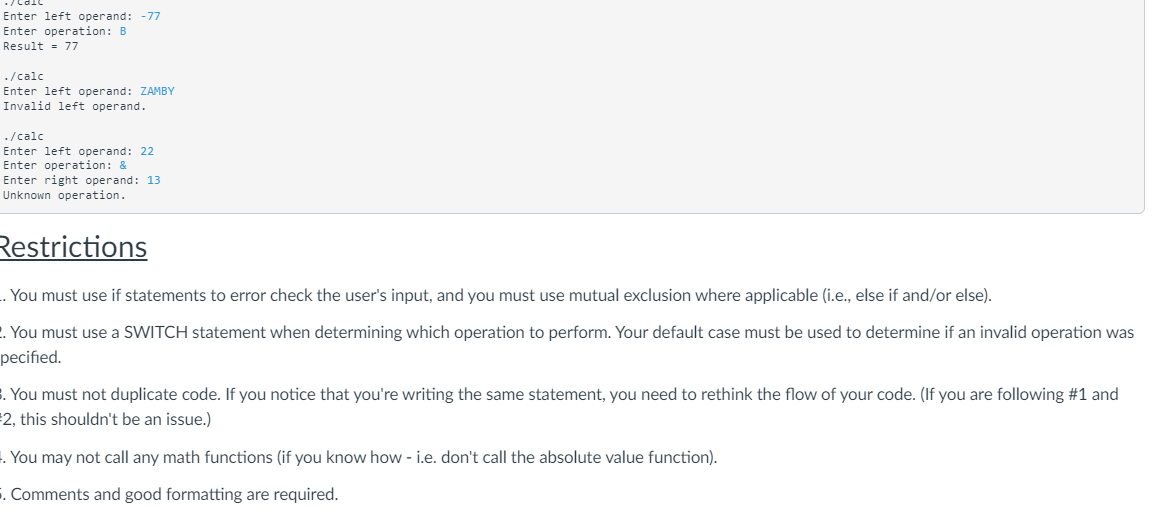Click the left operand value 22
Image resolution: width=1163 pixels, height=521 pixels.
147,151
